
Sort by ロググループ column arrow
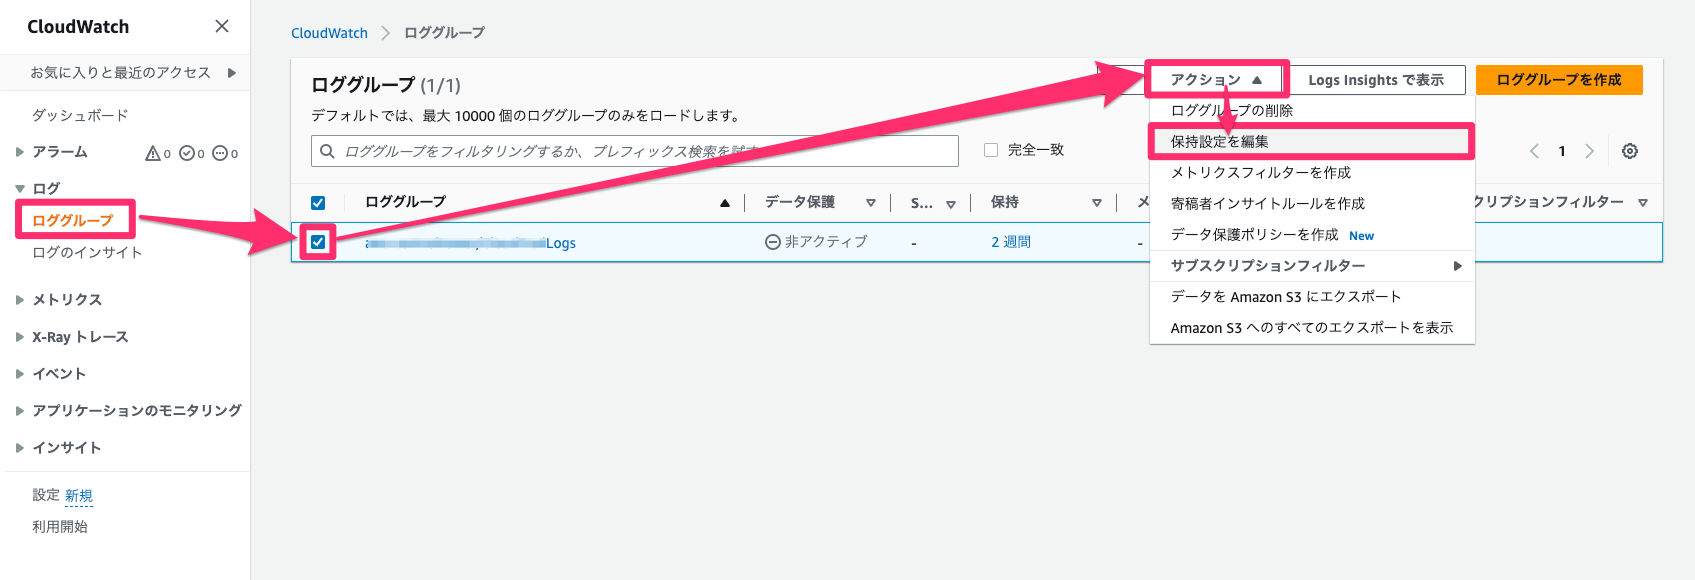click(725, 203)
